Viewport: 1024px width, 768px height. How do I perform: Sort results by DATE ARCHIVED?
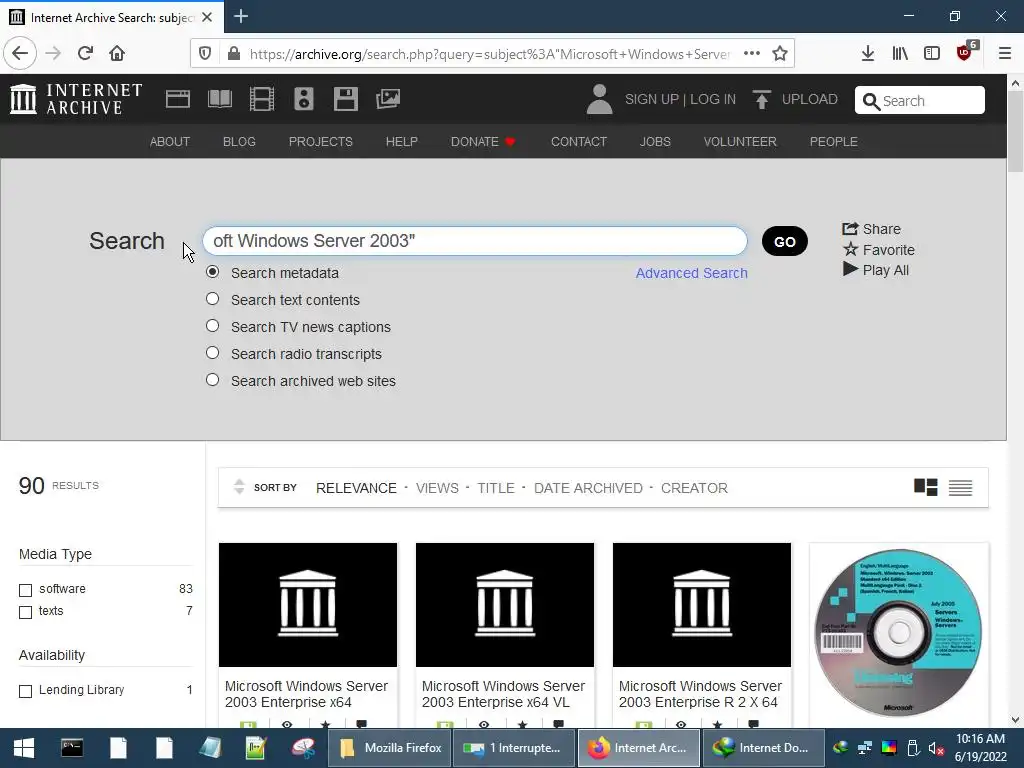[588, 488]
